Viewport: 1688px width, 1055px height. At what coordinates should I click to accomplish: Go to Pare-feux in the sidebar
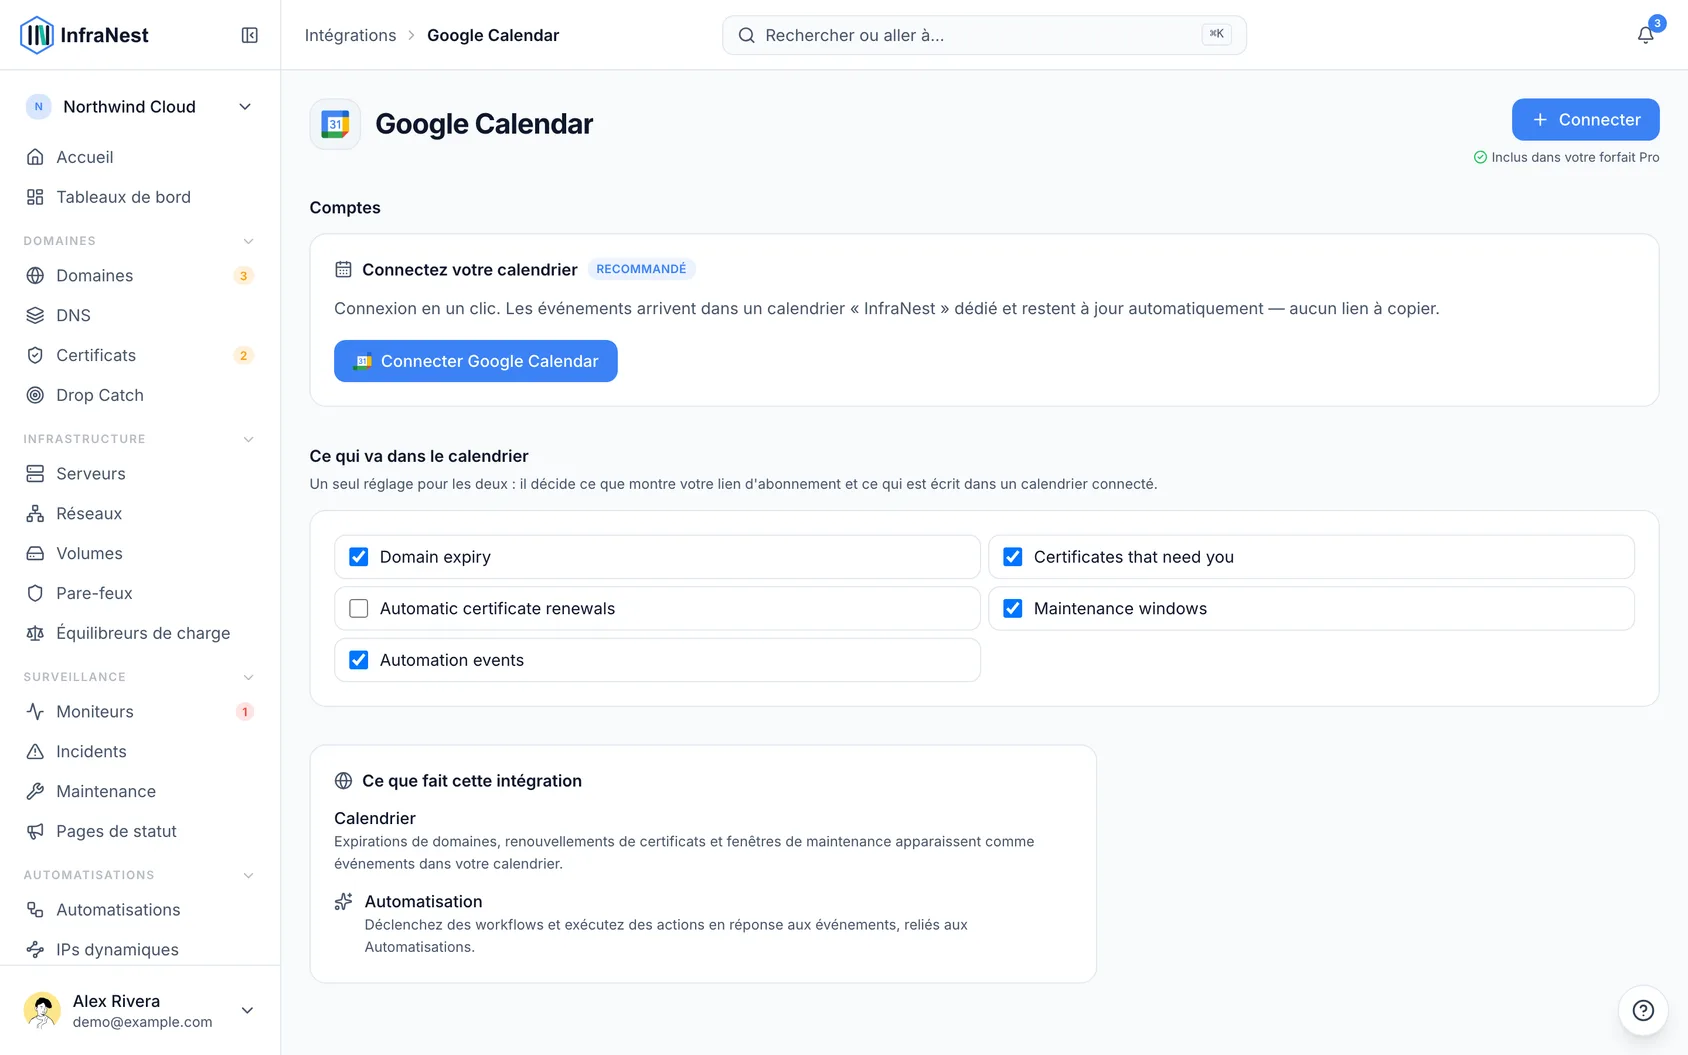click(140, 593)
